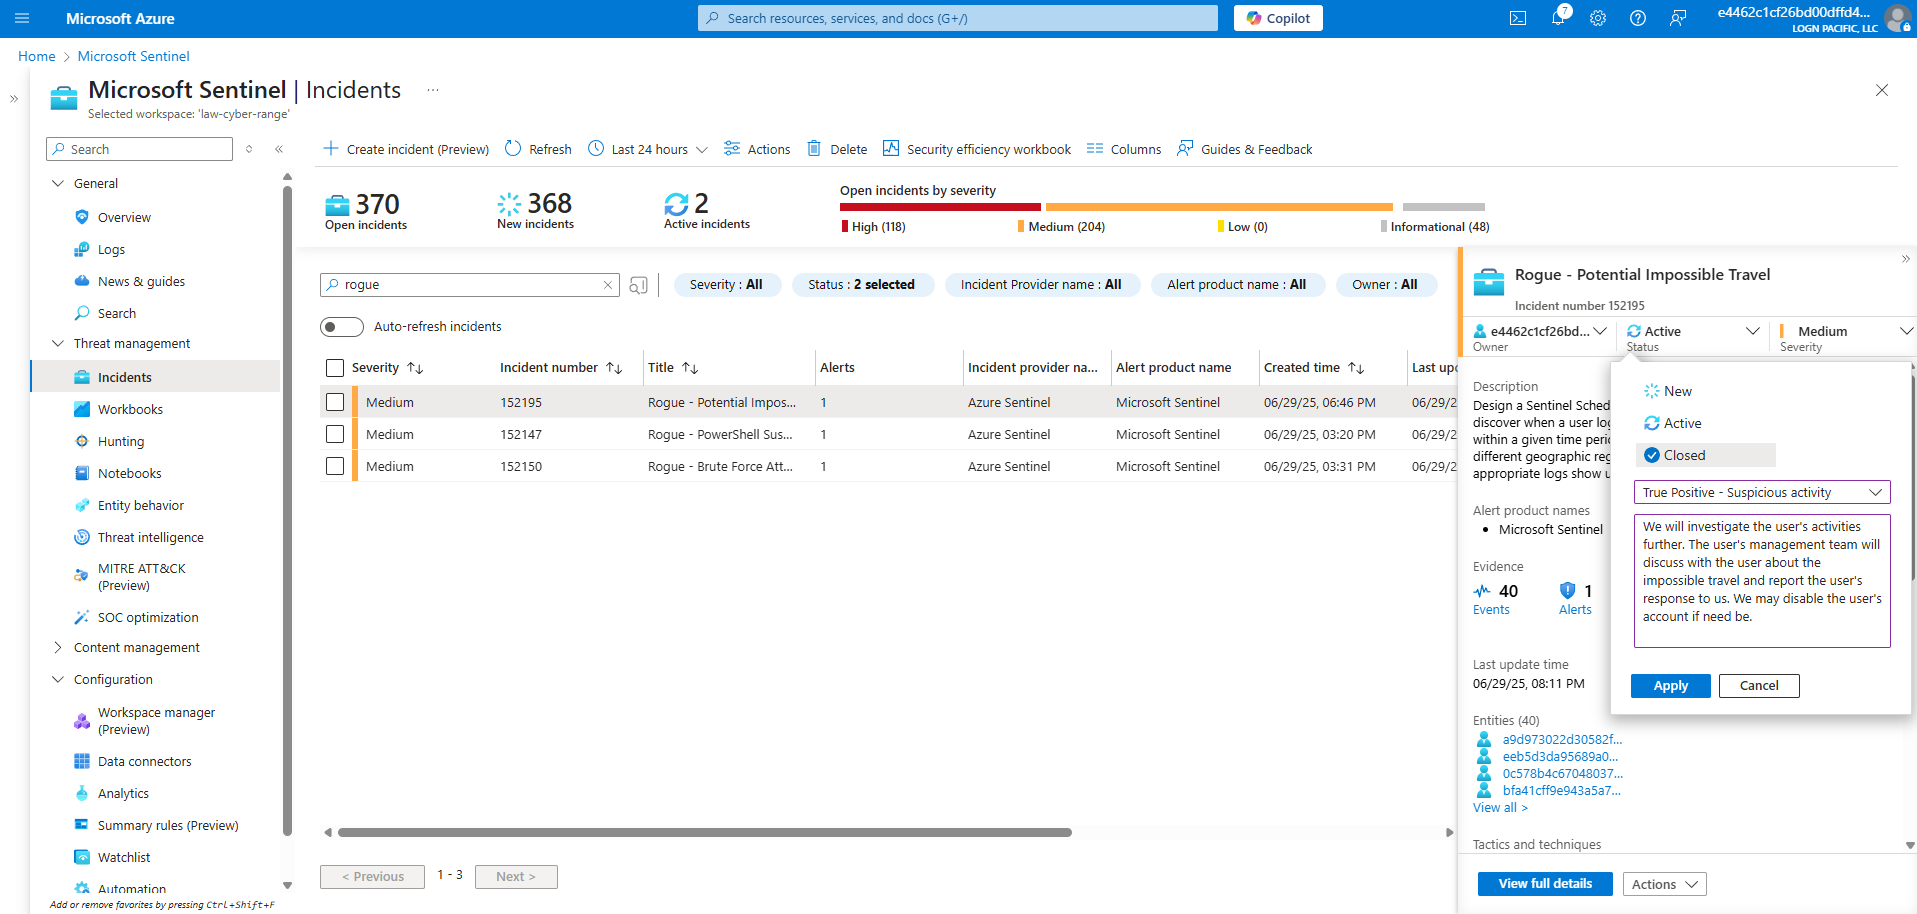This screenshot has width=1917, height=914.
Task: Click View full details button
Action: [x=1544, y=884]
